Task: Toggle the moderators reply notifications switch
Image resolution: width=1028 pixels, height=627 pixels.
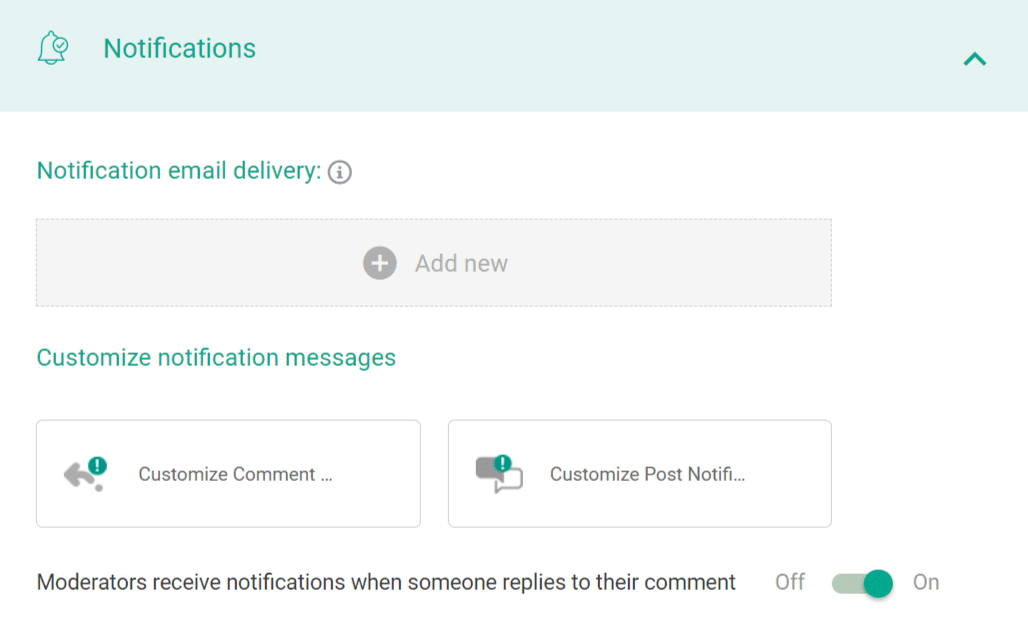Action: (861, 583)
